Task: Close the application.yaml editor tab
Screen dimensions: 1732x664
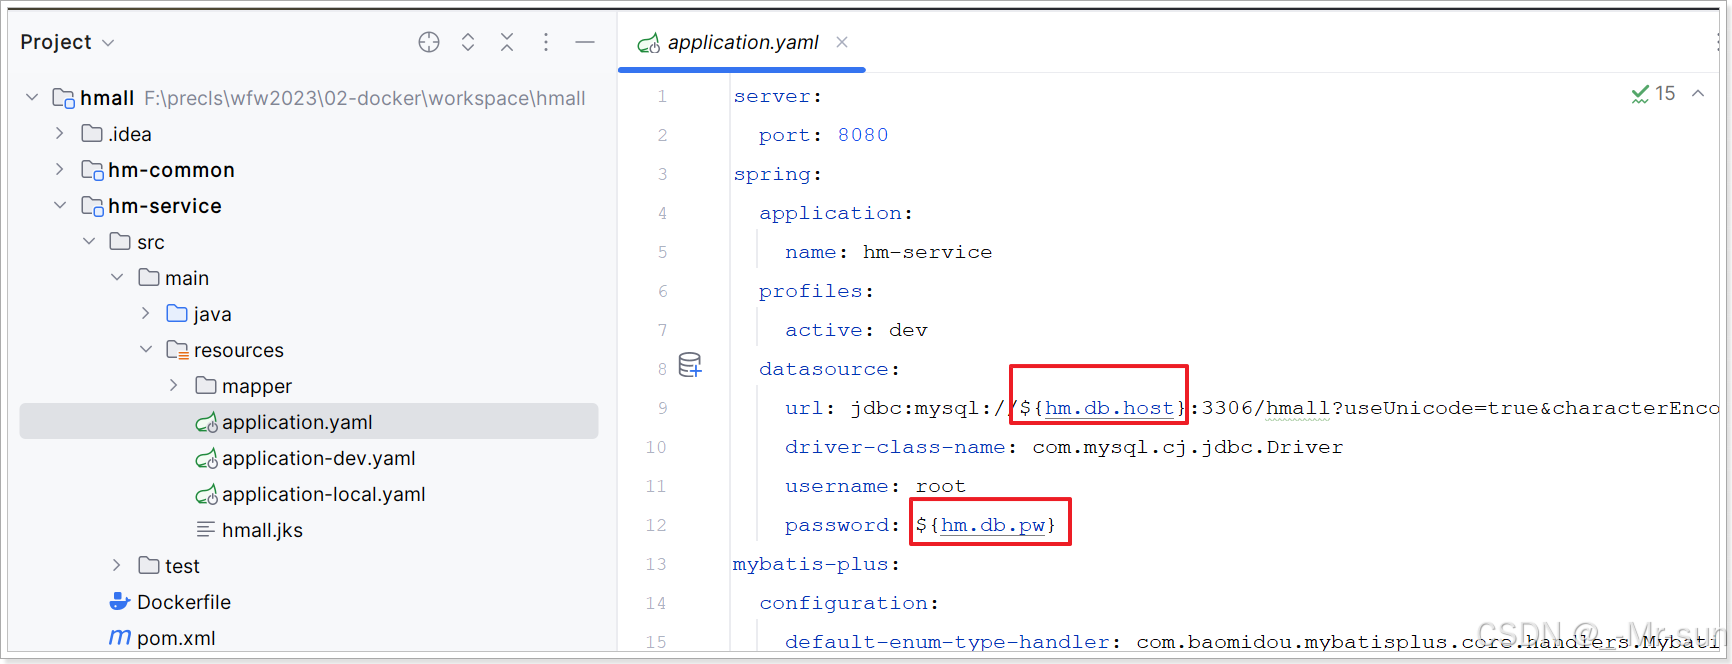Action: click(842, 42)
